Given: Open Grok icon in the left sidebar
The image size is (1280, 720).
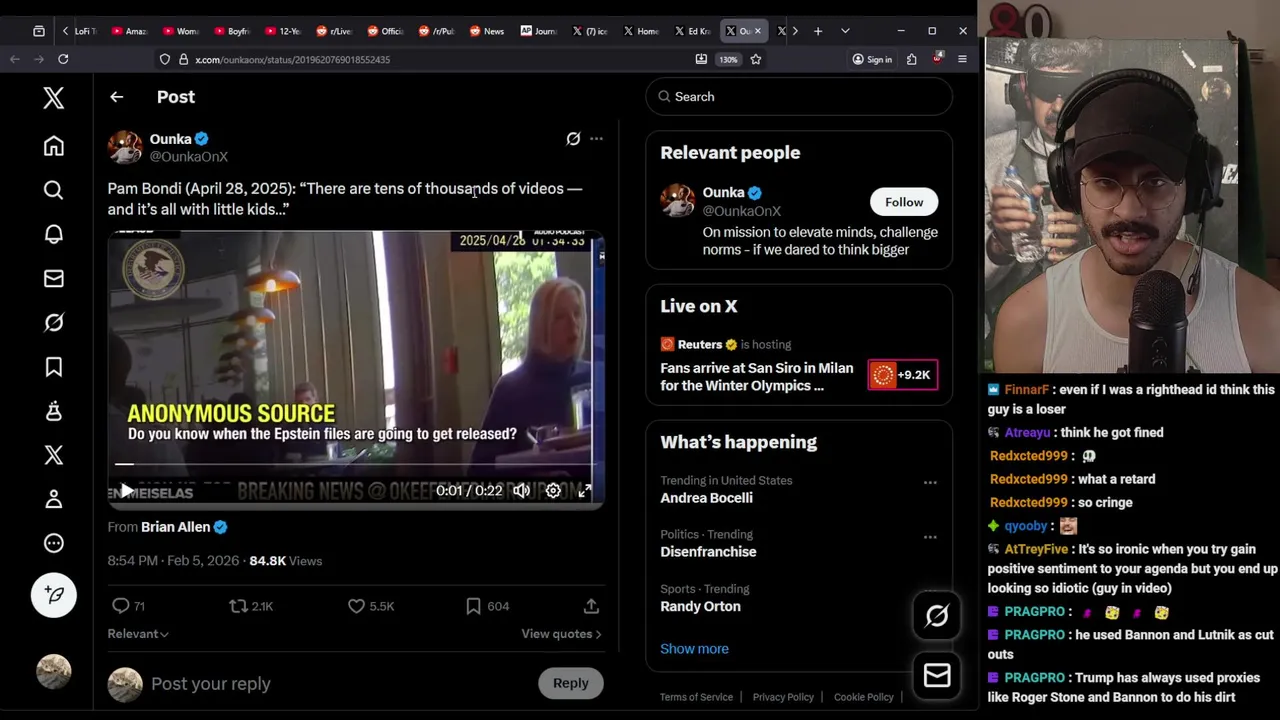Looking at the screenshot, I should (x=54, y=322).
